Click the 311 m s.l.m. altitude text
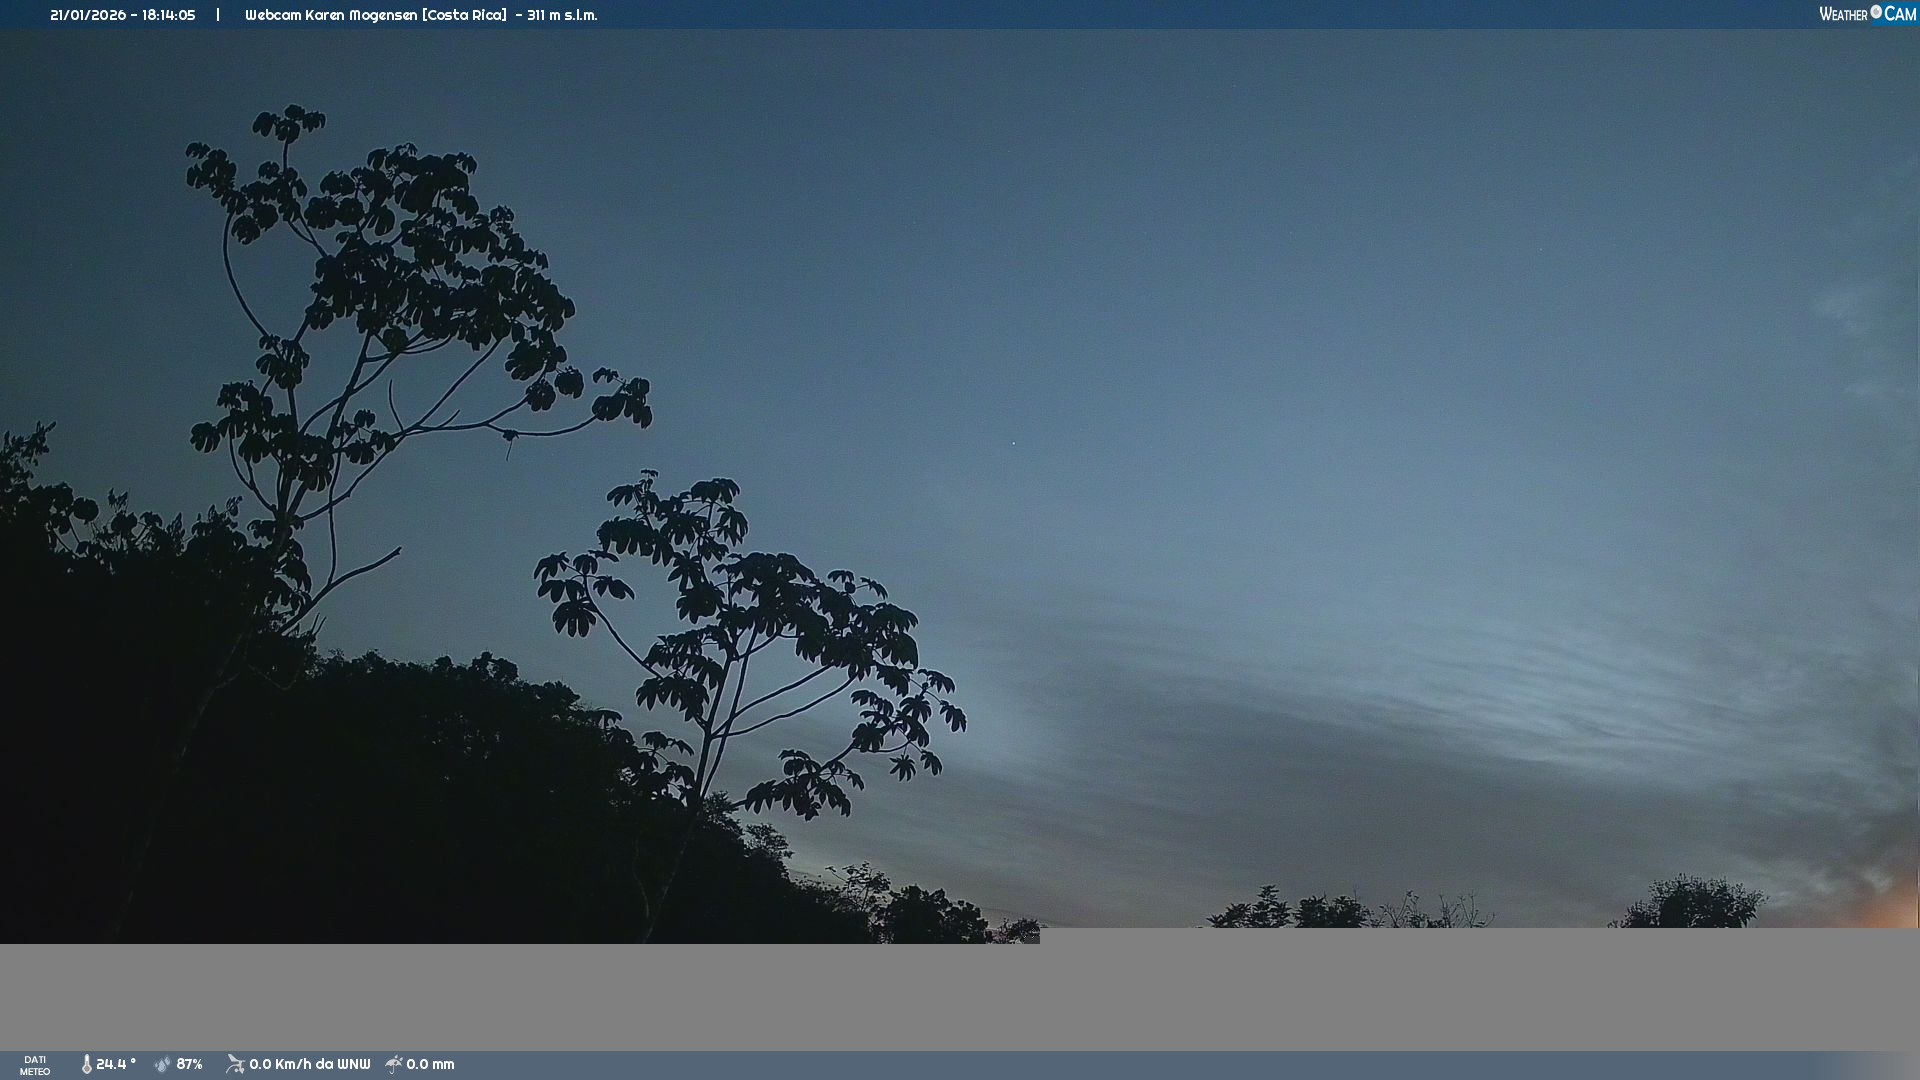 click(x=562, y=15)
